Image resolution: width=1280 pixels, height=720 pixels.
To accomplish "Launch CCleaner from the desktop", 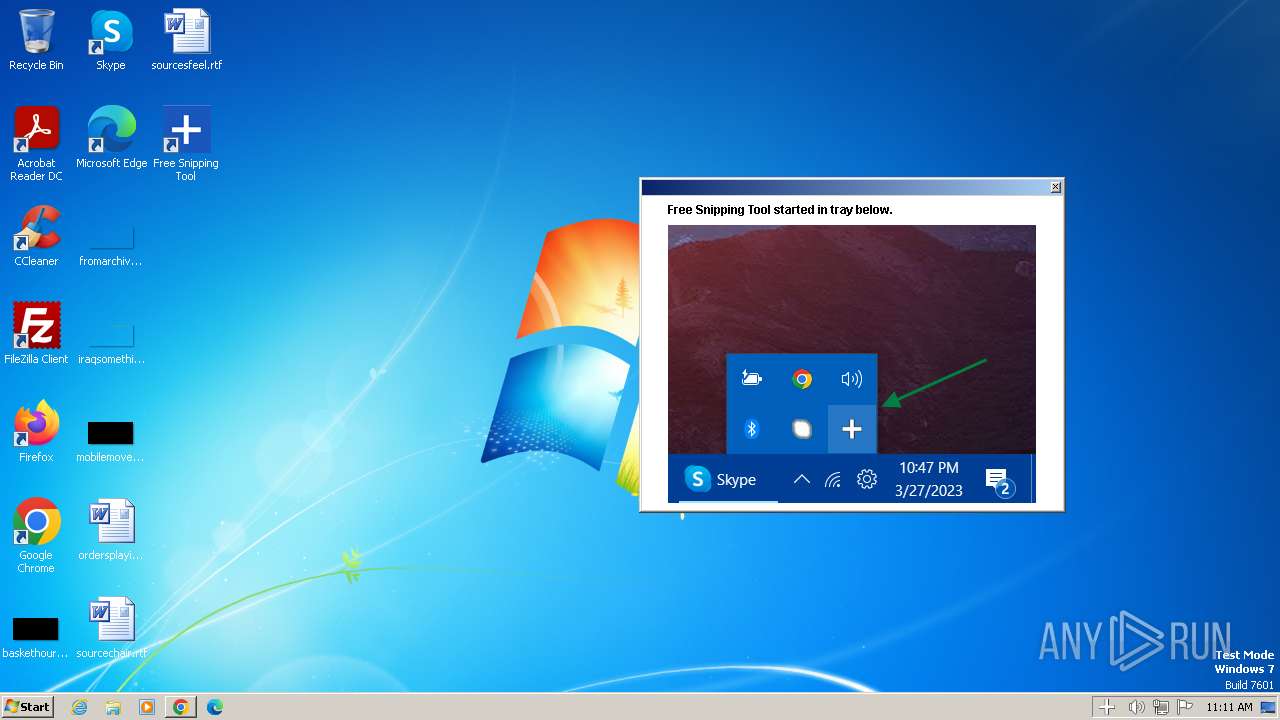I will pyautogui.click(x=36, y=236).
